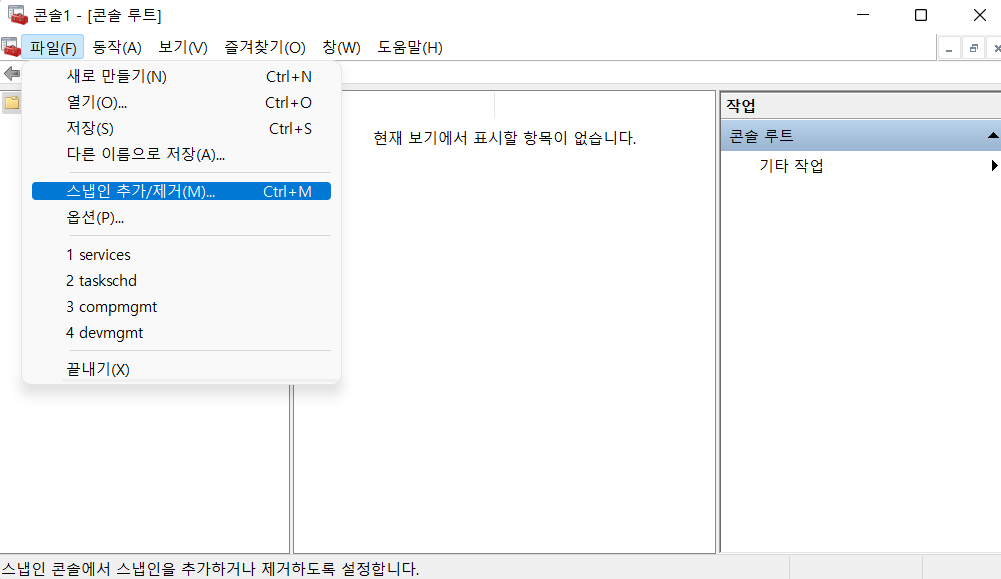Image resolution: width=1001 pixels, height=579 pixels.
Task: Expand the 기타 작업 submenu arrow
Action: click(x=994, y=166)
